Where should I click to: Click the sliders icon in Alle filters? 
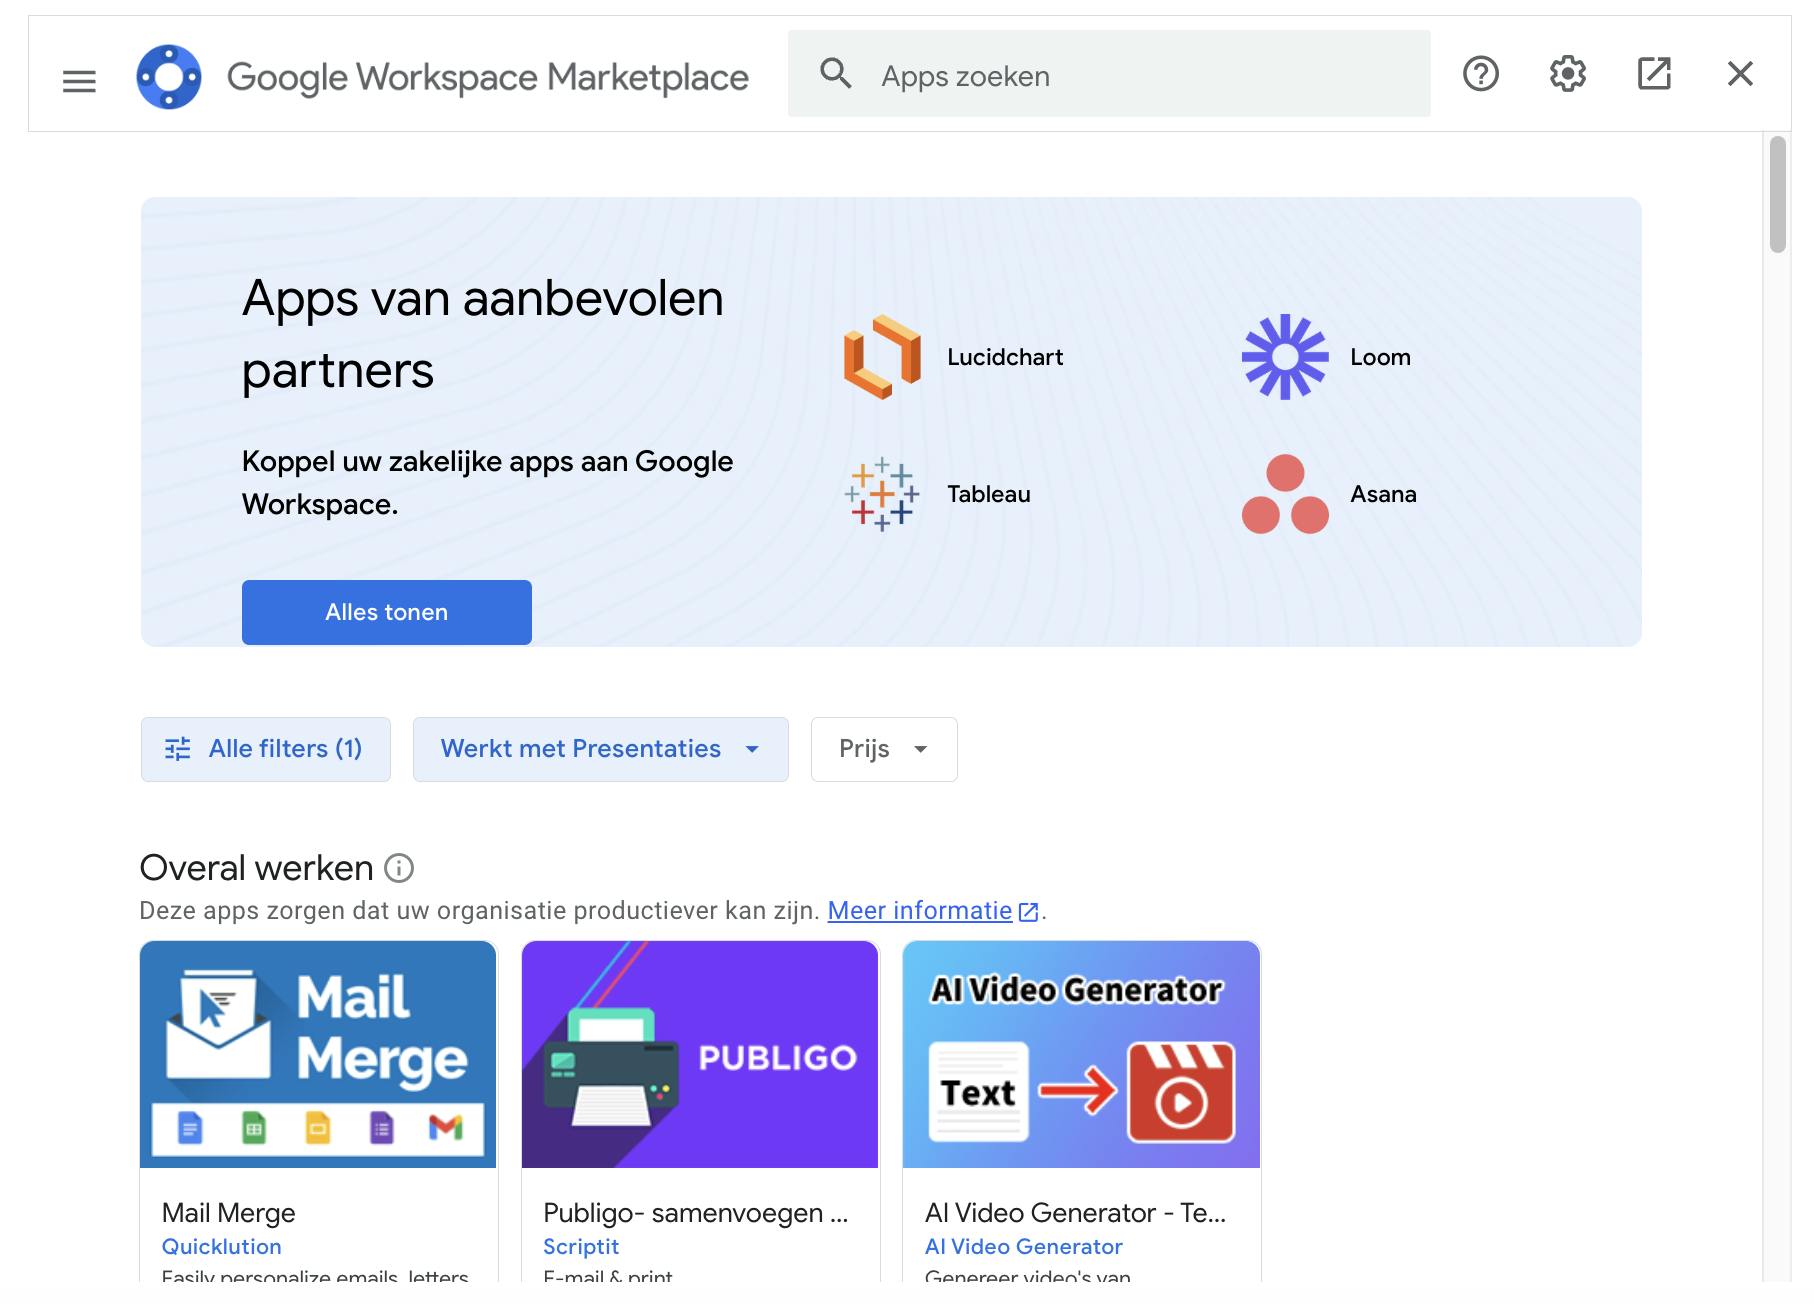pos(178,749)
